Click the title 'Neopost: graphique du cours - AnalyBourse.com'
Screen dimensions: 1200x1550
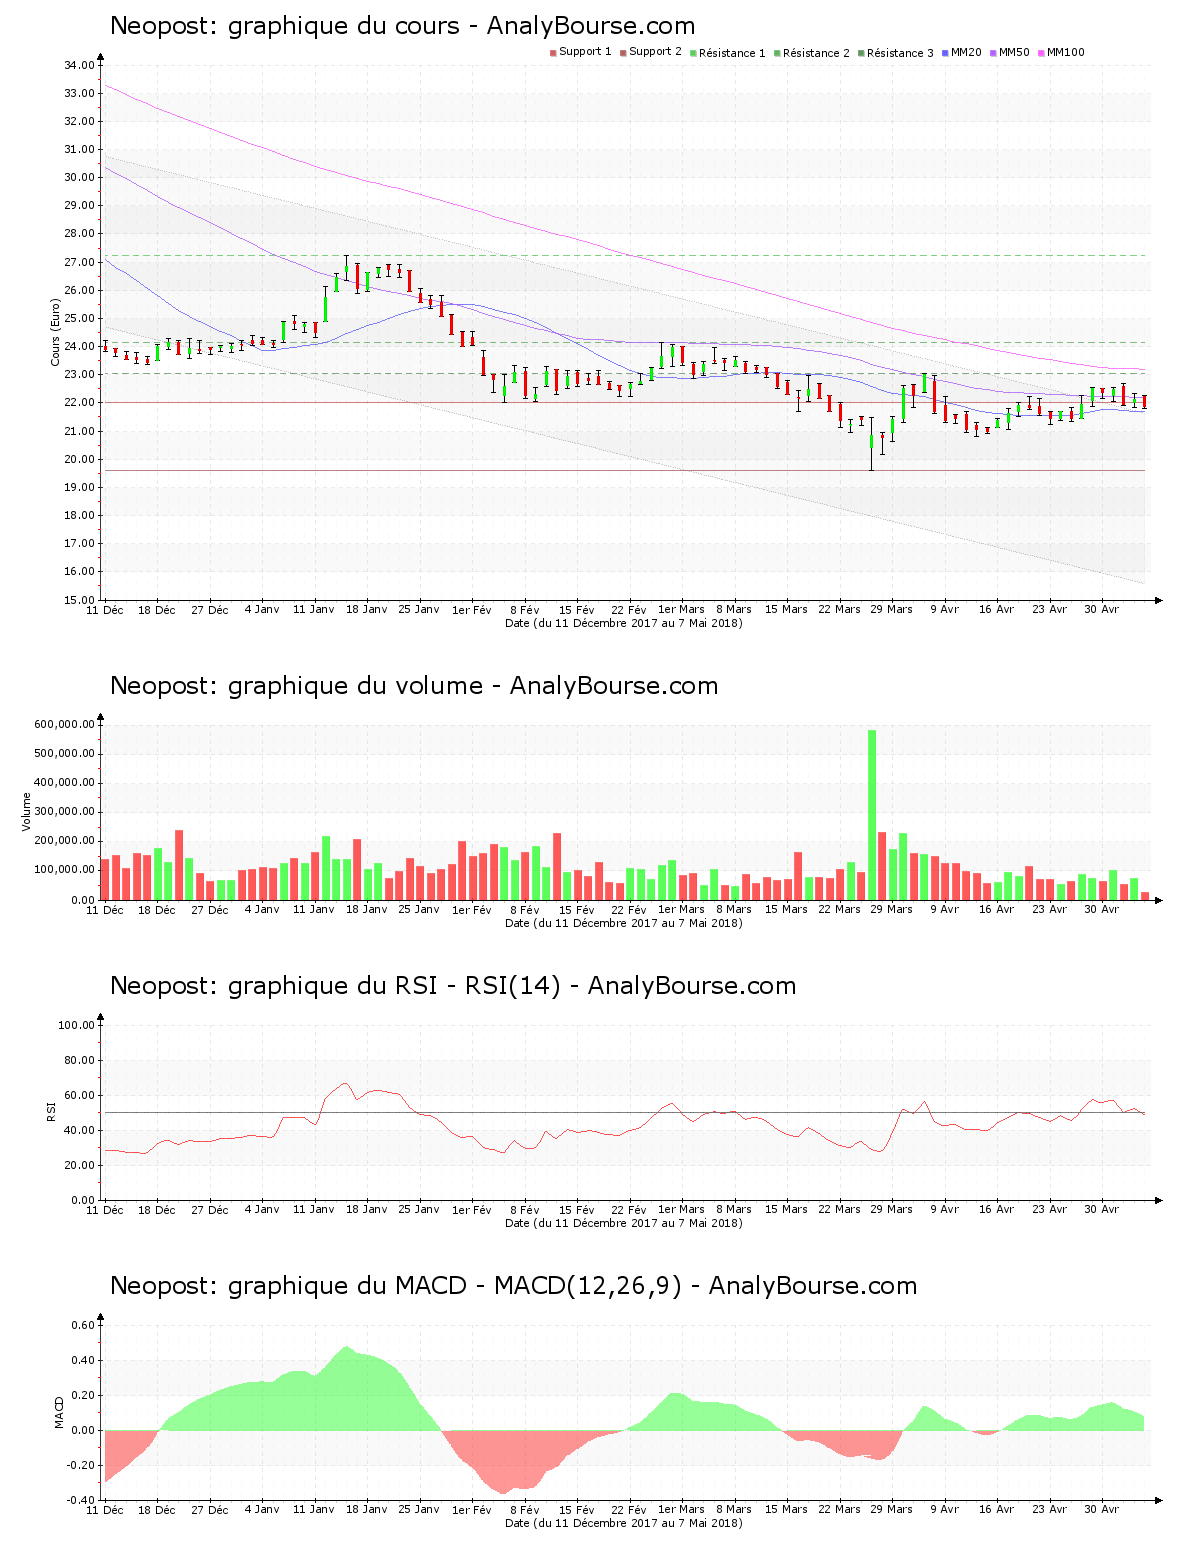[x=402, y=26]
